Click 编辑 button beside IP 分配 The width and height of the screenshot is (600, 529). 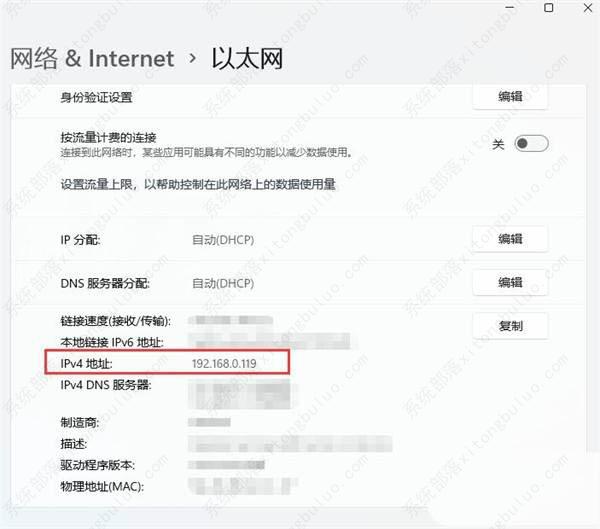coord(510,240)
